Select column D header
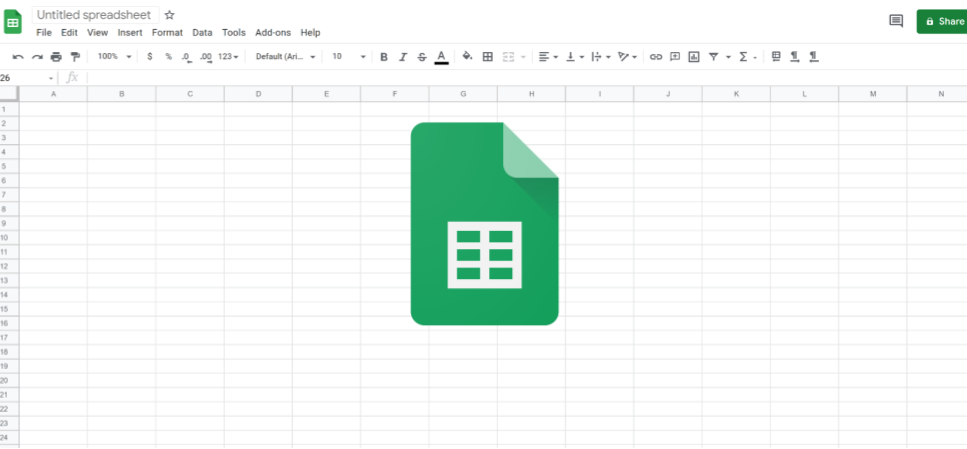The image size is (967, 449). click(258, 94)
